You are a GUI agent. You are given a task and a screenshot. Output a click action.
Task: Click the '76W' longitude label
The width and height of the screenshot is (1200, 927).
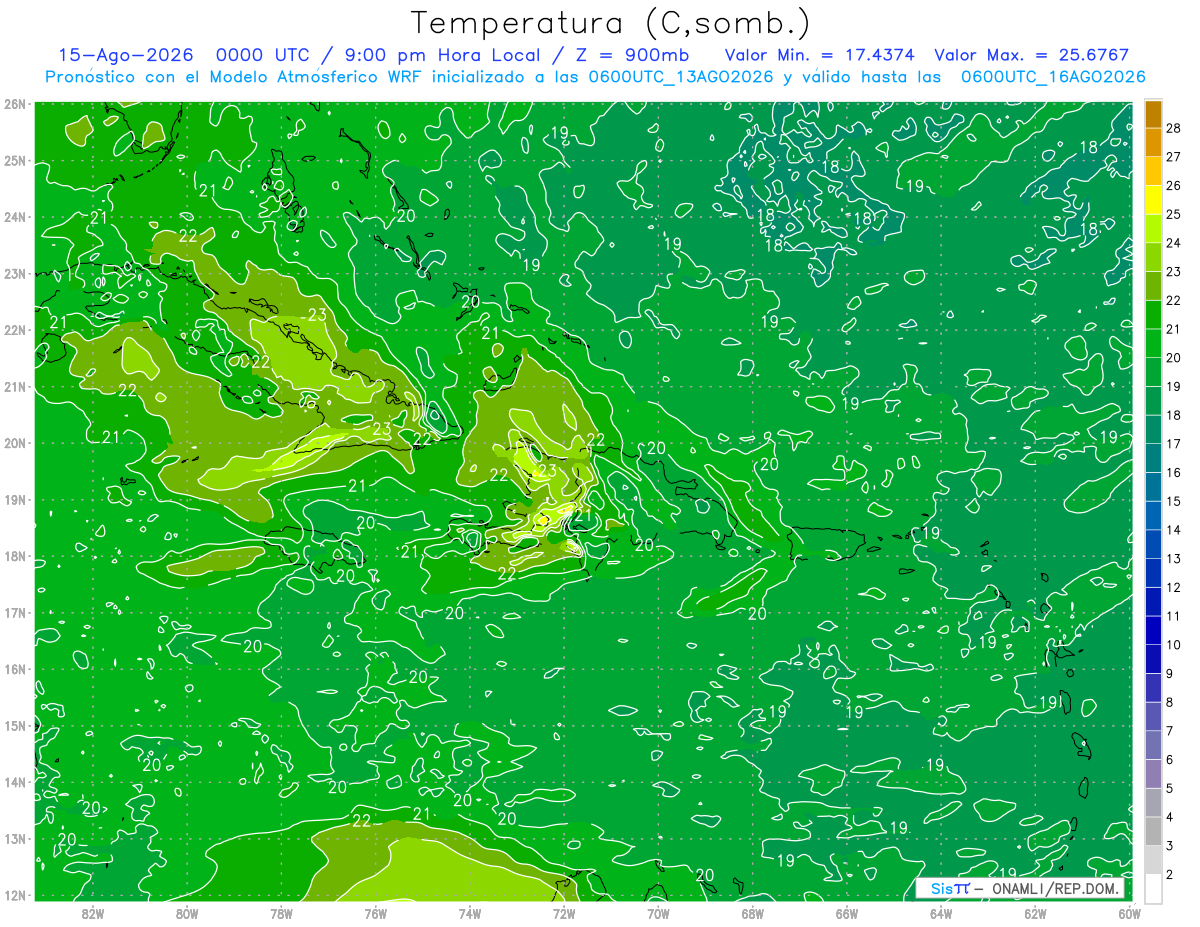pos(375,913)
